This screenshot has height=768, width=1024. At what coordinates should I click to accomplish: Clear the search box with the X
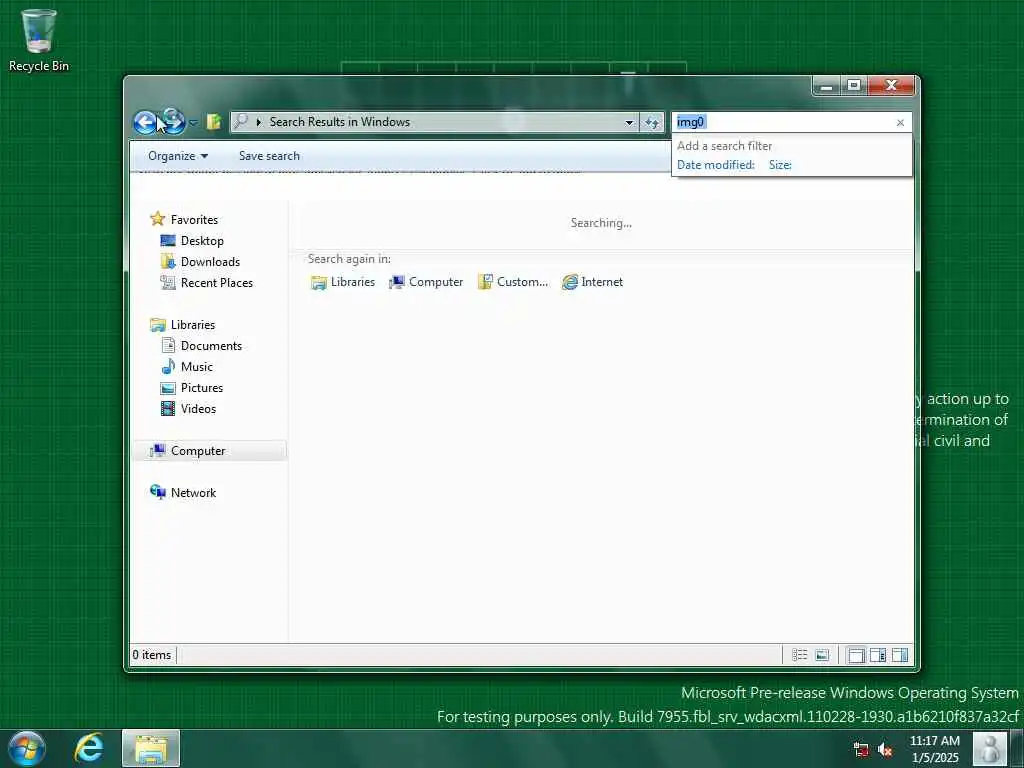point(901,122)
